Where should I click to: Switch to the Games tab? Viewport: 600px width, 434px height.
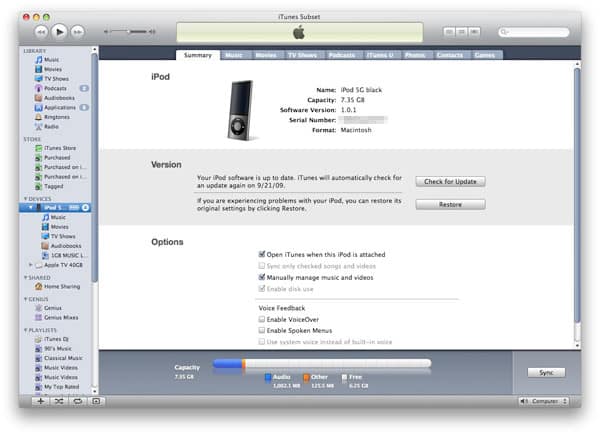[485, 55]
